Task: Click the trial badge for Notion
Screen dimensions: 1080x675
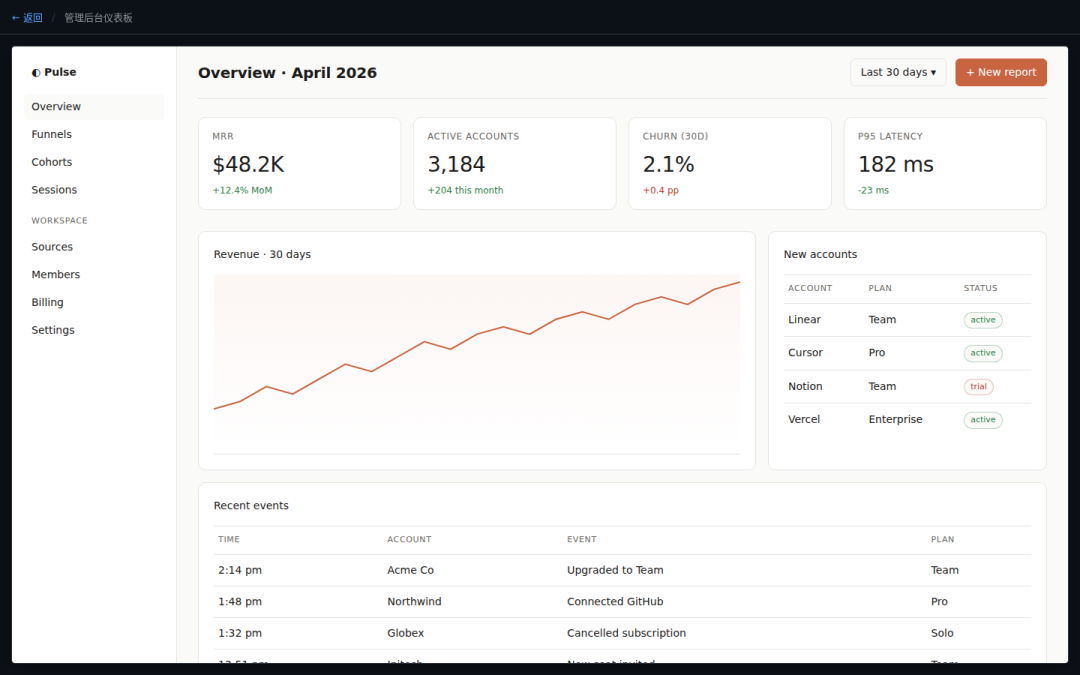Action: tap(978, 386)
